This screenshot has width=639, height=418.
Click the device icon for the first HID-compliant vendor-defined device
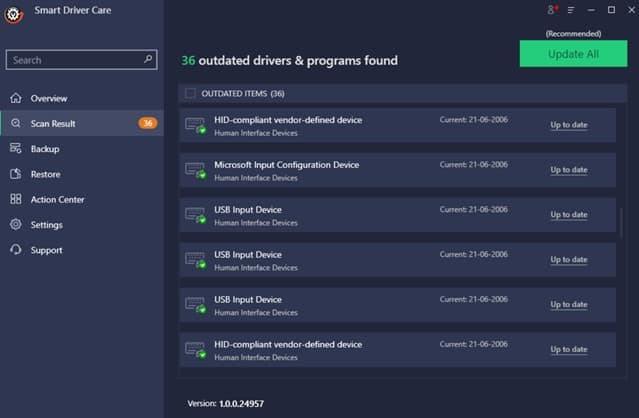tap(196, 125)
